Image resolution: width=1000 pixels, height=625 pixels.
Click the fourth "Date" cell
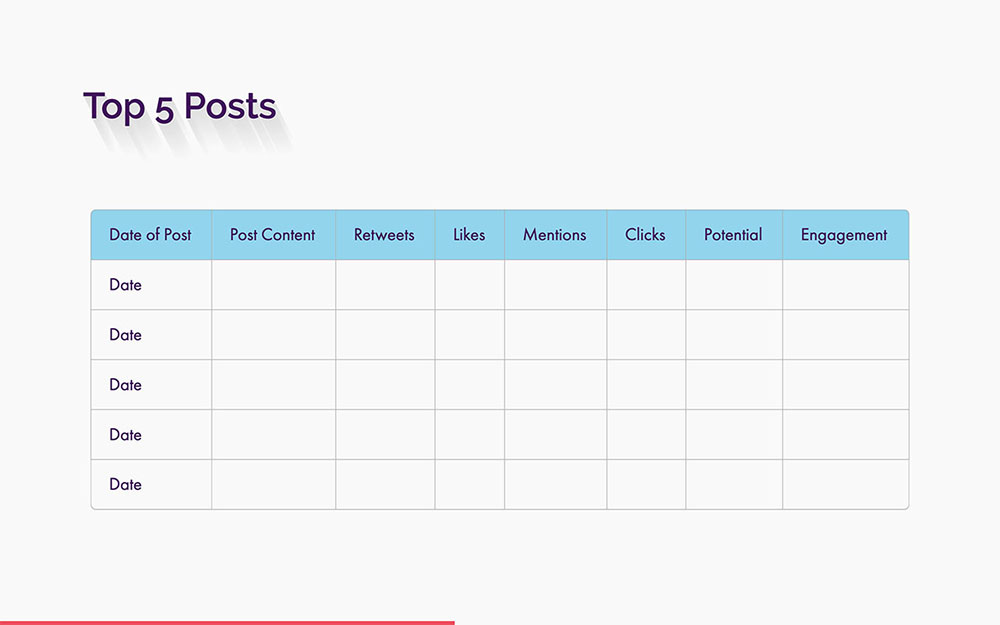tap(125, 434)
